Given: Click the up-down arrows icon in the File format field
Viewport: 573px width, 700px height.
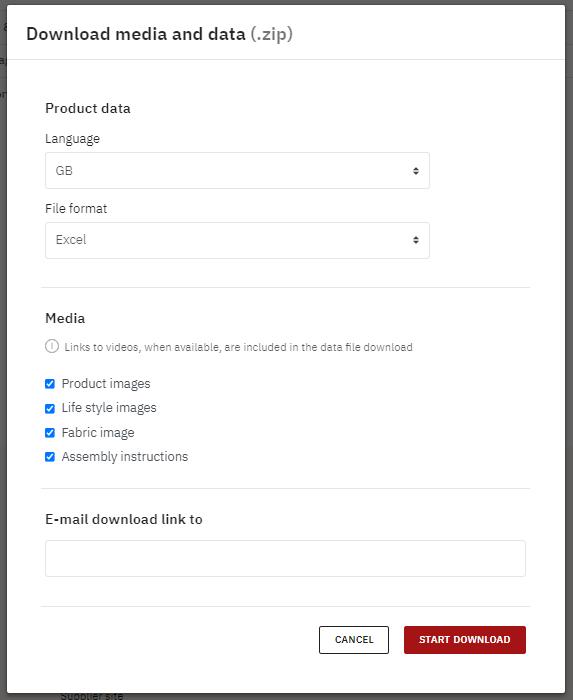Looking at the screenshot, I should coord(415,241).
